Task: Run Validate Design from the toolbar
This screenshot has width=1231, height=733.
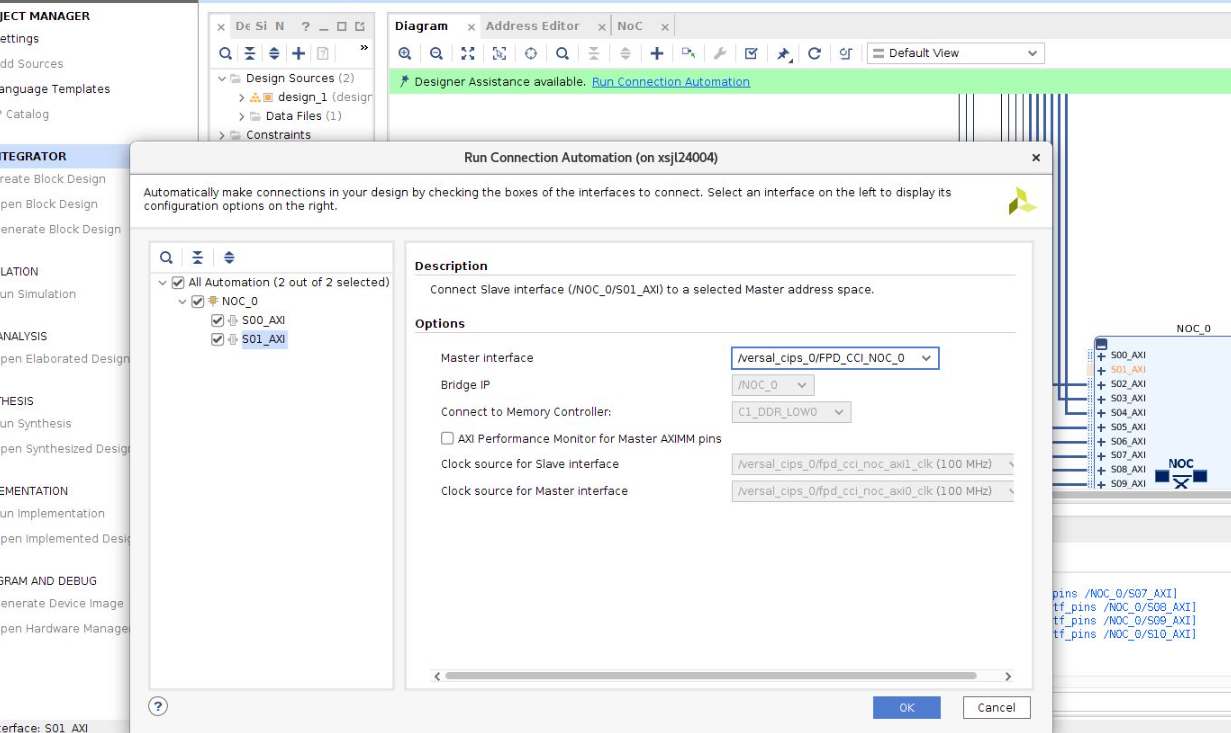Action: click(753, 53)
